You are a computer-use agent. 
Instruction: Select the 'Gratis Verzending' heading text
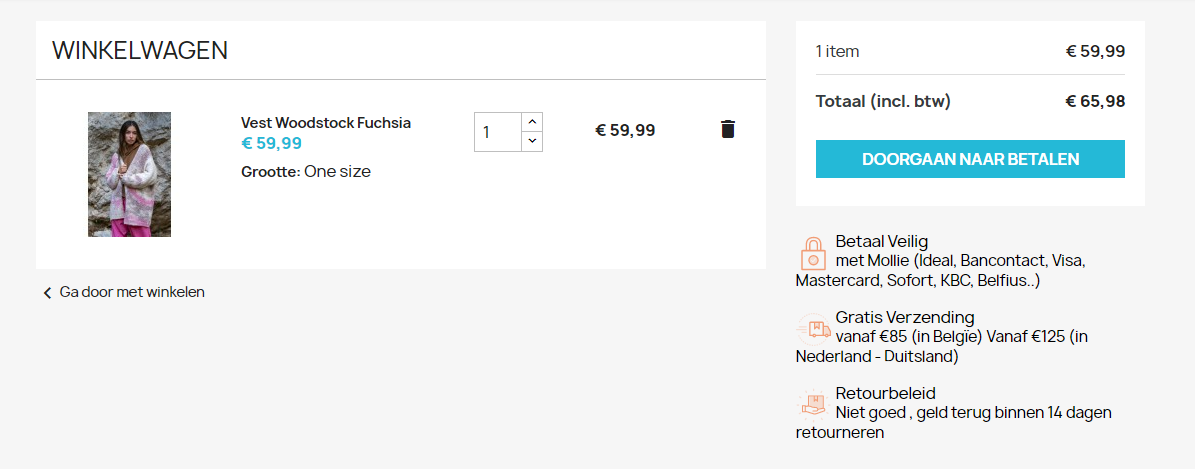(904, 317)
